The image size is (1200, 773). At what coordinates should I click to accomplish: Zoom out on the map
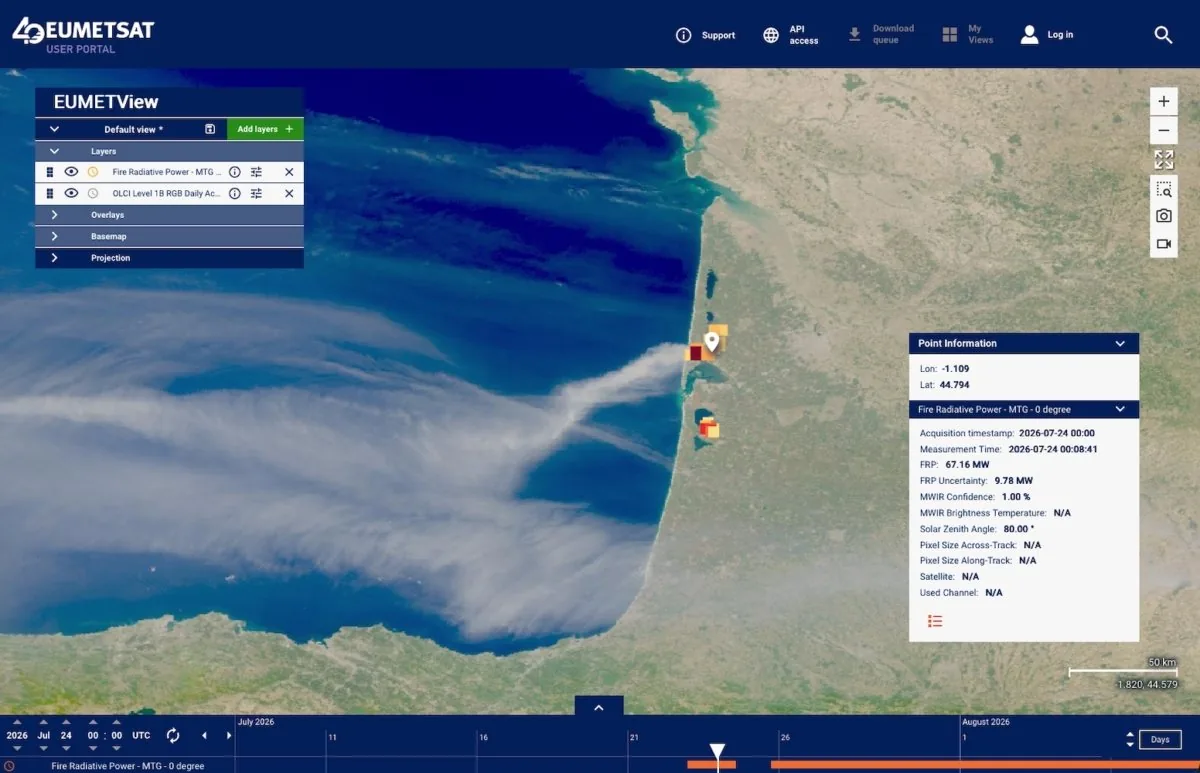pos(1163,130)
